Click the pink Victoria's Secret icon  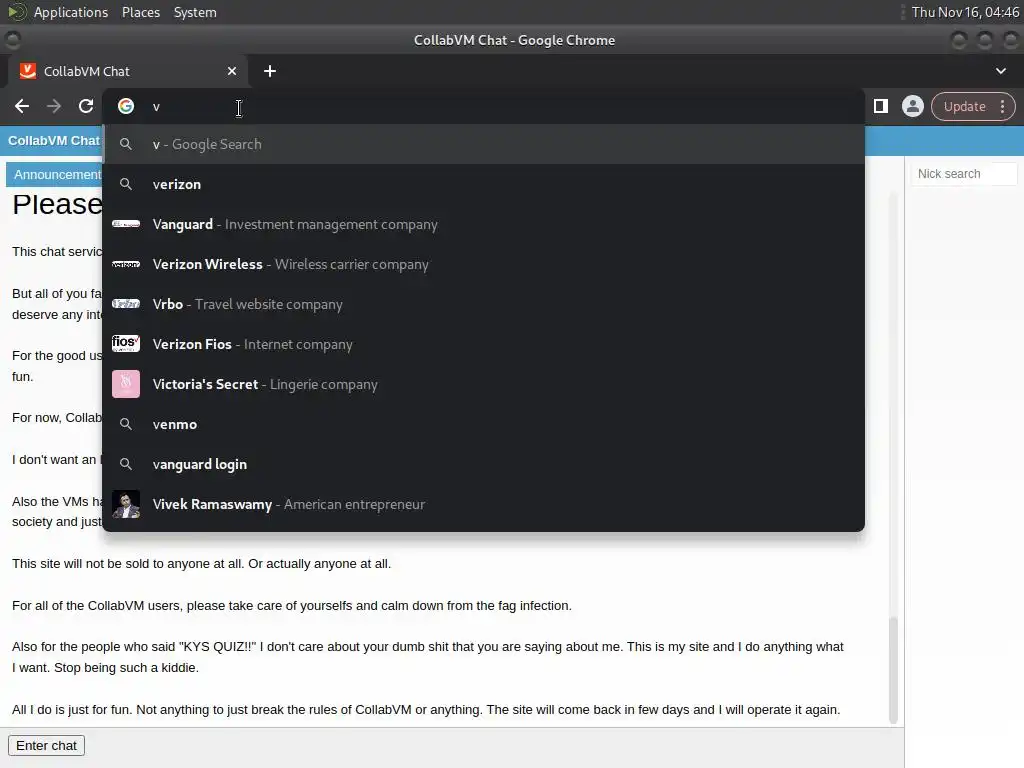point(126,384)
